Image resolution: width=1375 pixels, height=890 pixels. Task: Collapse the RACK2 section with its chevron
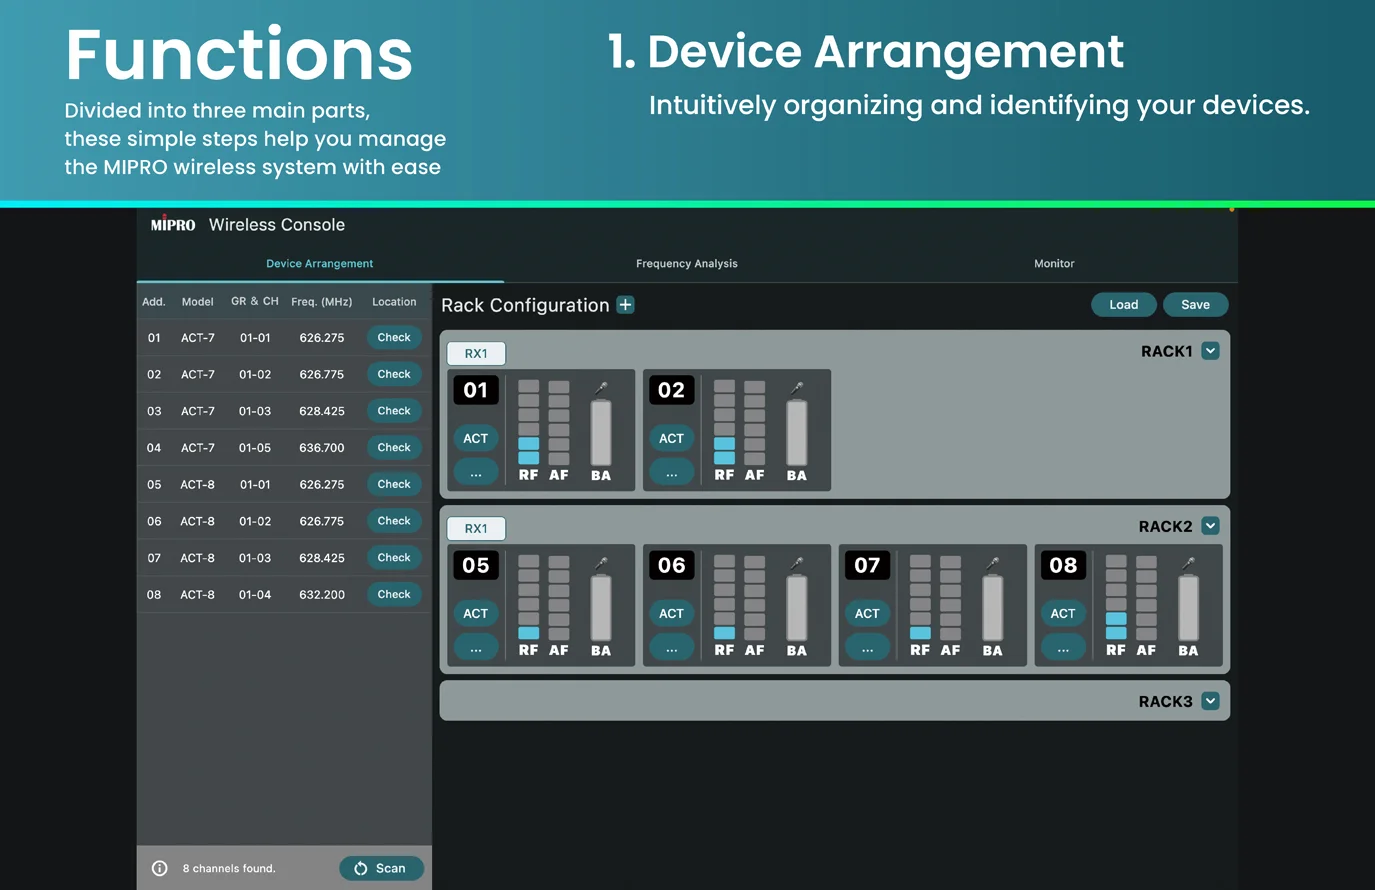click(1210, 526)
